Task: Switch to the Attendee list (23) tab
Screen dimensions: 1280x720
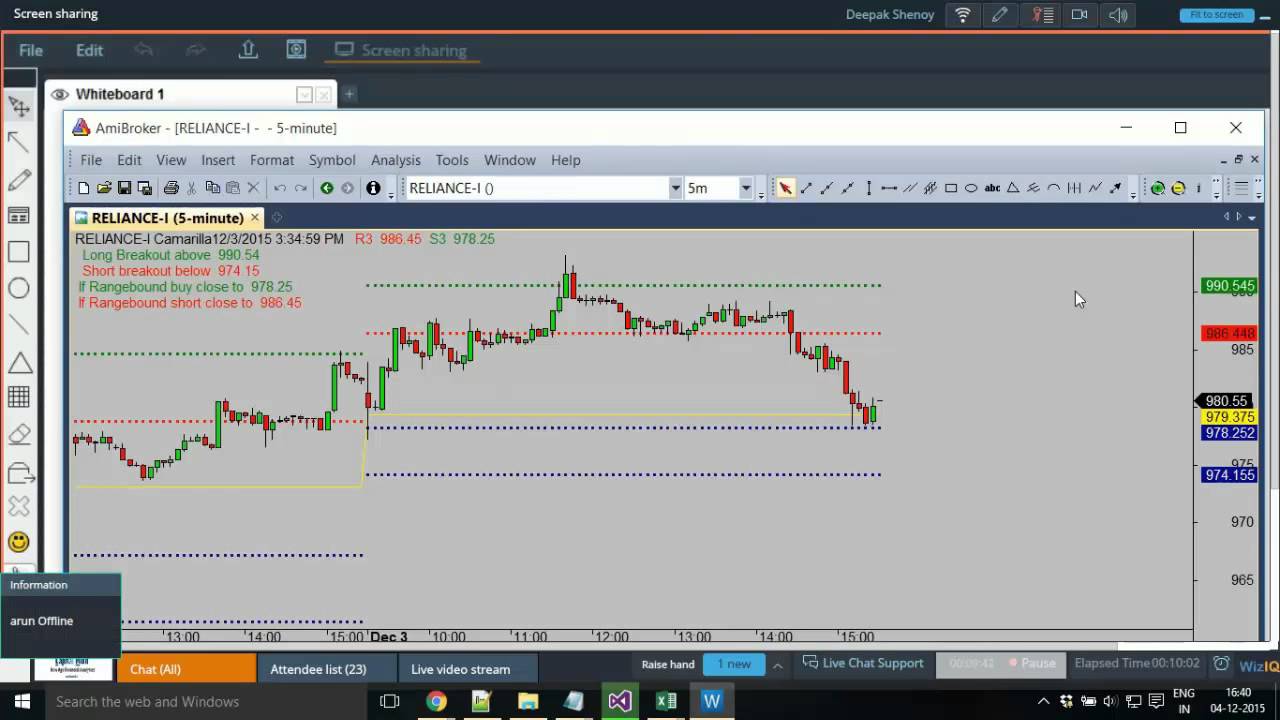Action: point(327,669)
